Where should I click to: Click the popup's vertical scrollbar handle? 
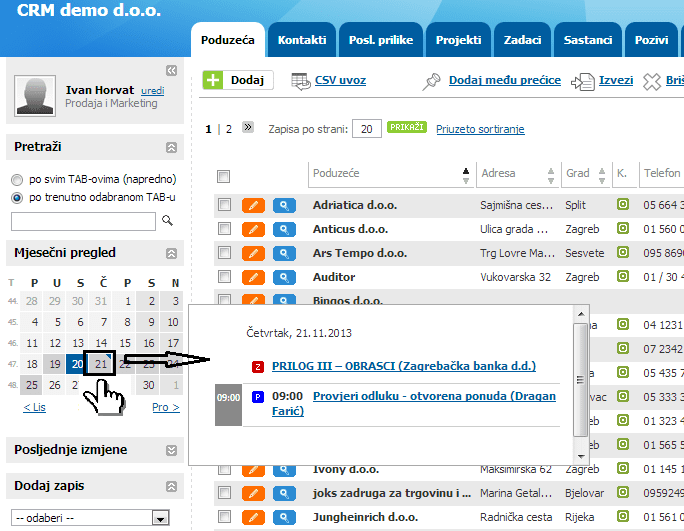pyautogui.click(x=581, y=379)
